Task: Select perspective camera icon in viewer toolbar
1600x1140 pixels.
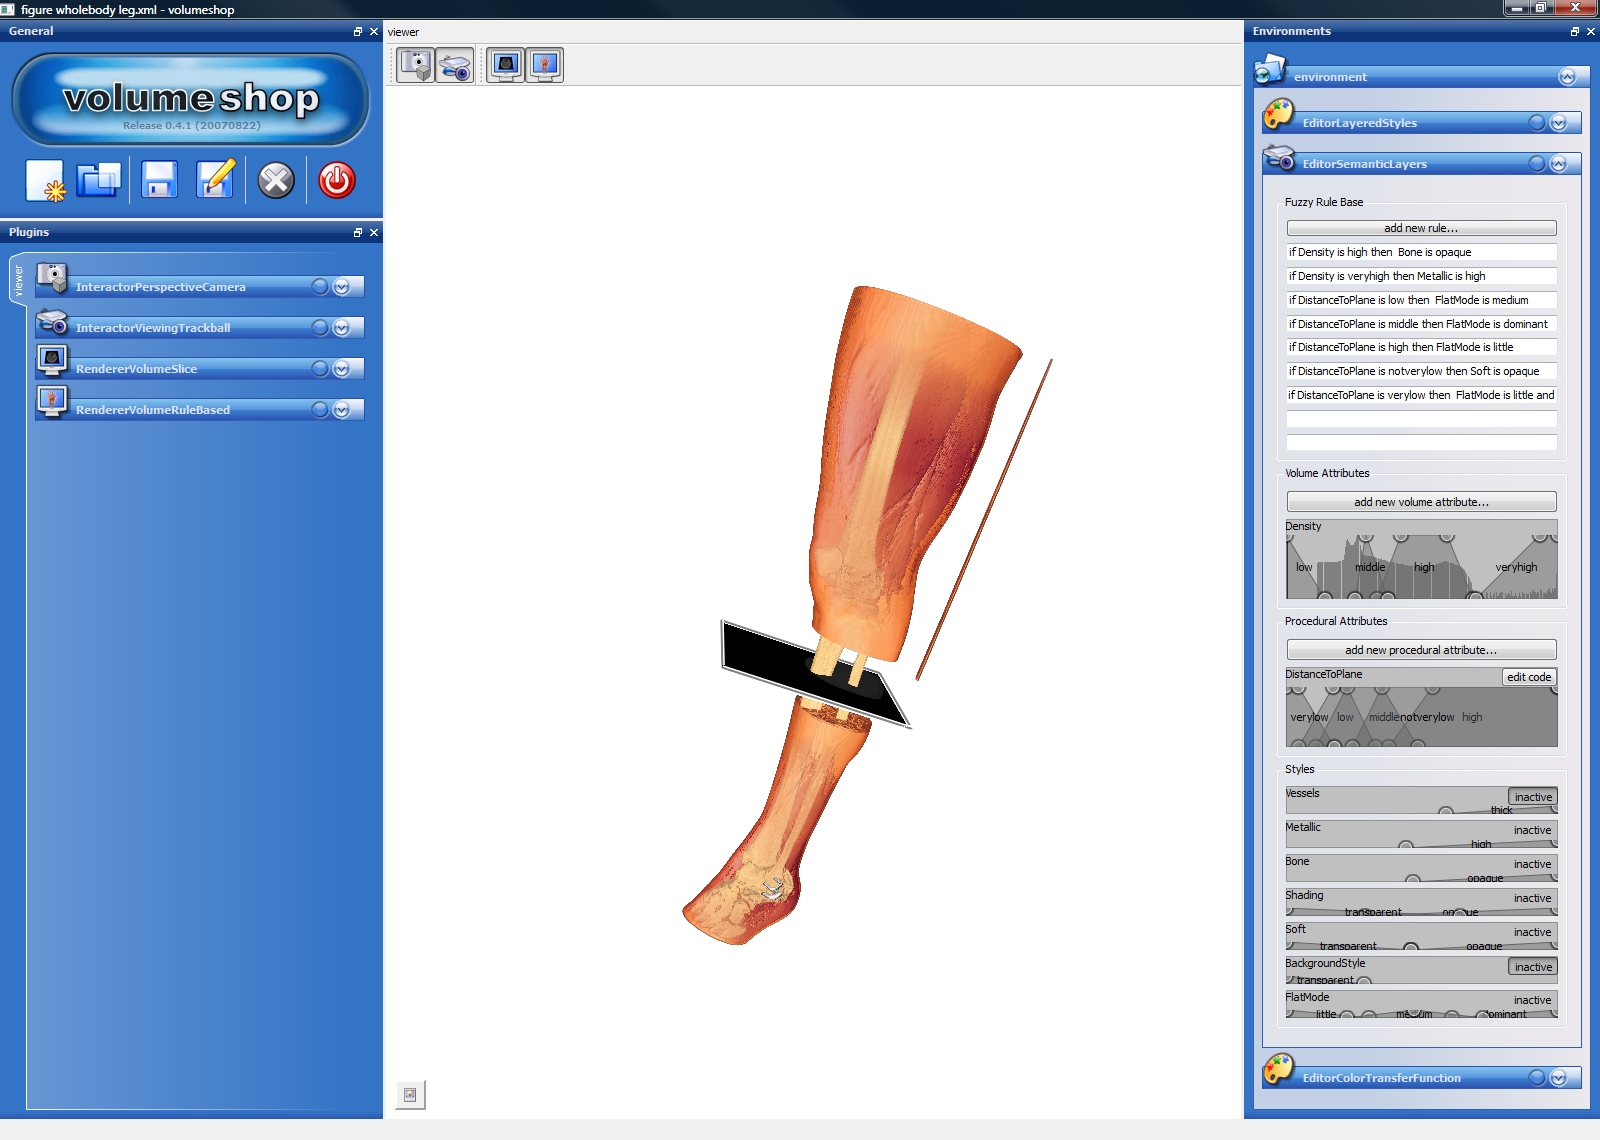Action: 416,66
